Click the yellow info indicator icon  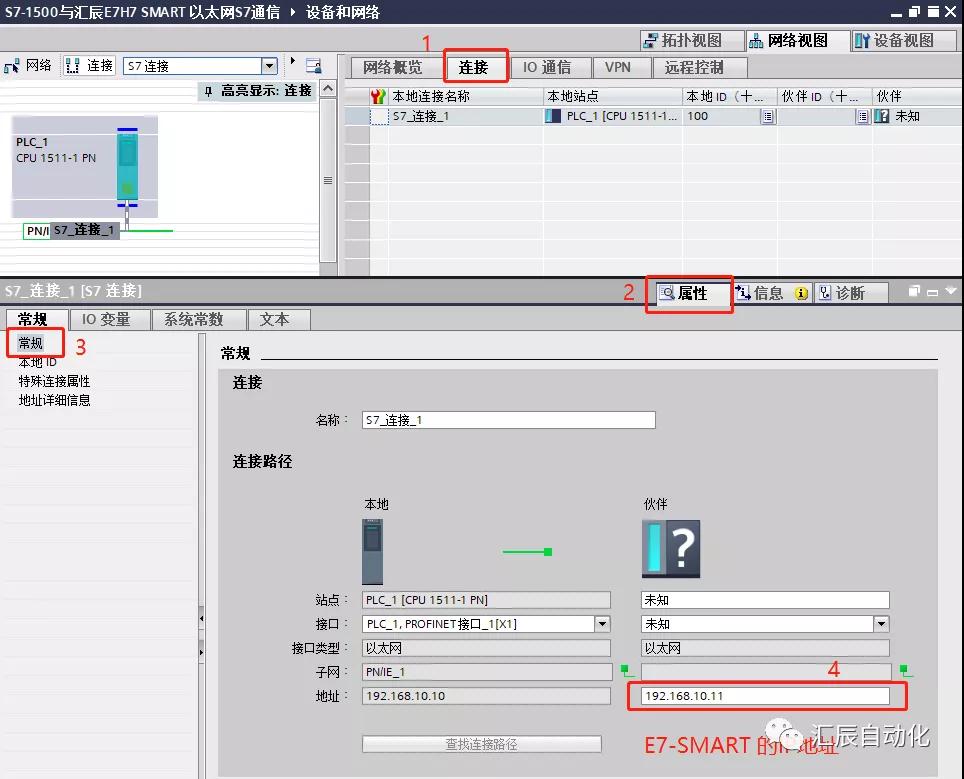(801, 294)
